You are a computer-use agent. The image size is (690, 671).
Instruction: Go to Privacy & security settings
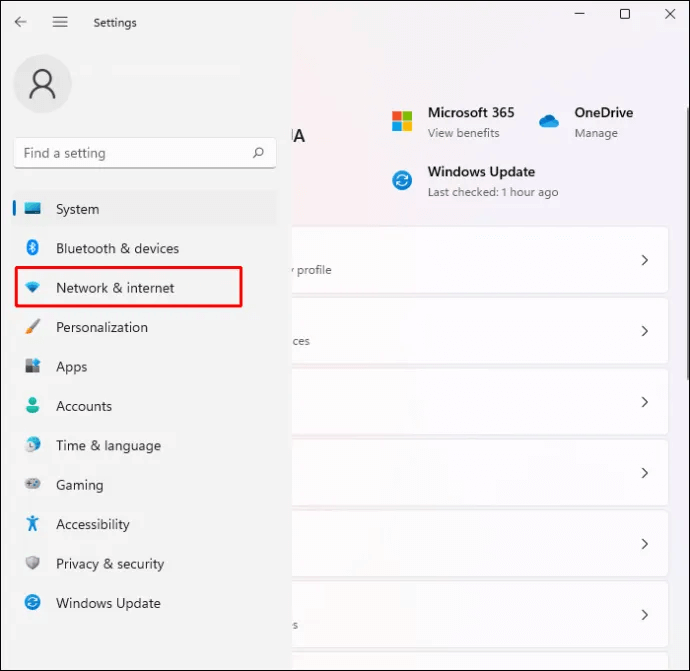109,564
